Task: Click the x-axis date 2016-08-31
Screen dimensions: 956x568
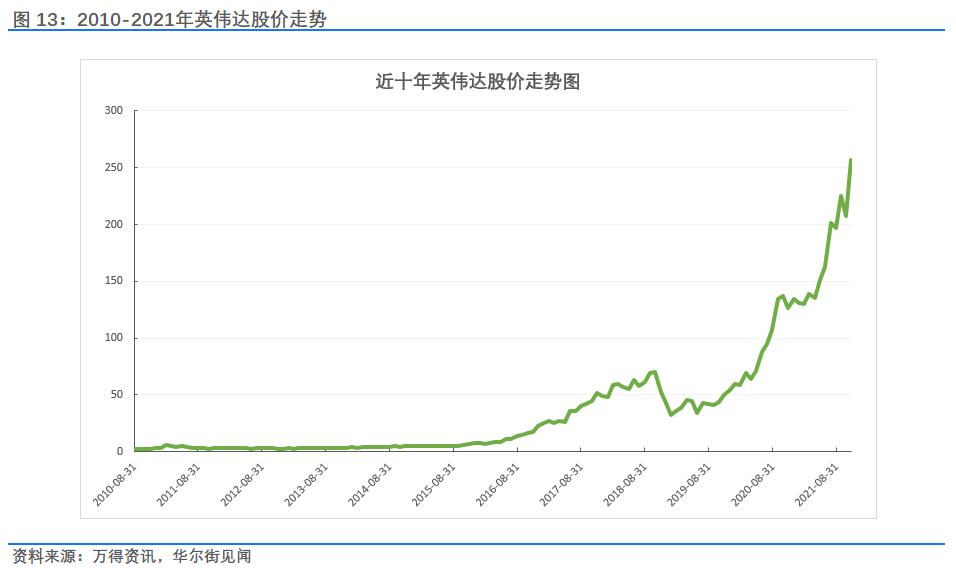Action: click(498, 485)
